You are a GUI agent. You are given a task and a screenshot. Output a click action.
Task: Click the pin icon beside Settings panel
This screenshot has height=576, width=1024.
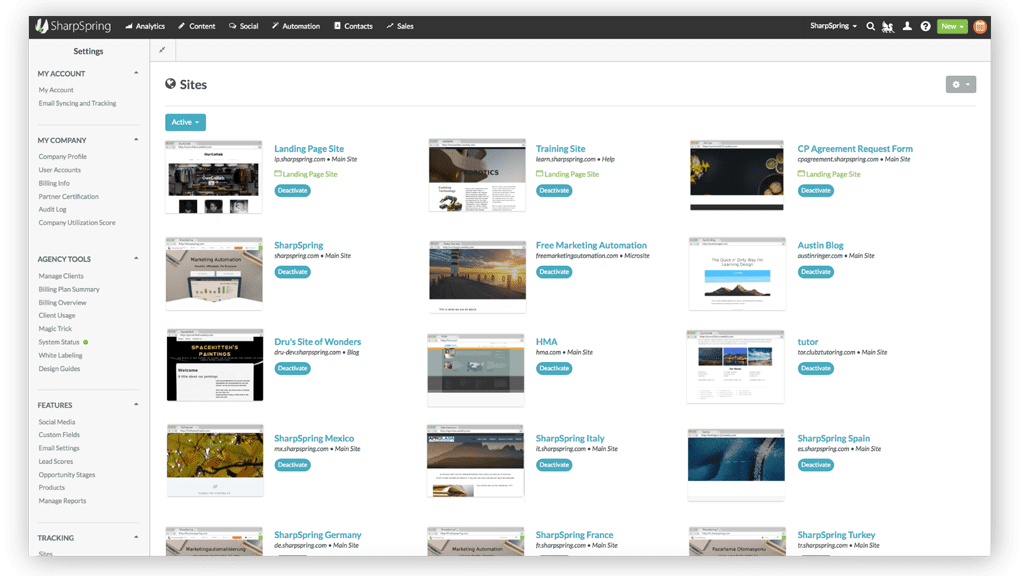pyautogui.click(x=163, y=50)
